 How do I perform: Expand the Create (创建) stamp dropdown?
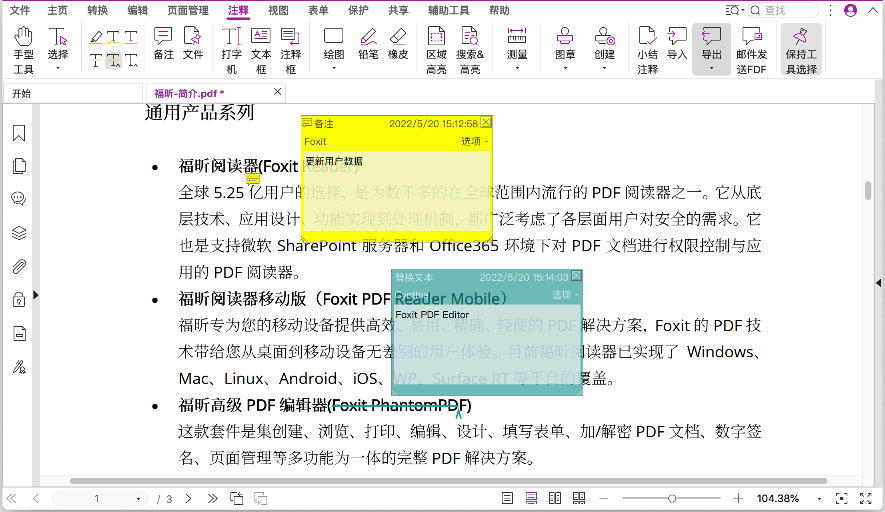(x=604, y=68)
